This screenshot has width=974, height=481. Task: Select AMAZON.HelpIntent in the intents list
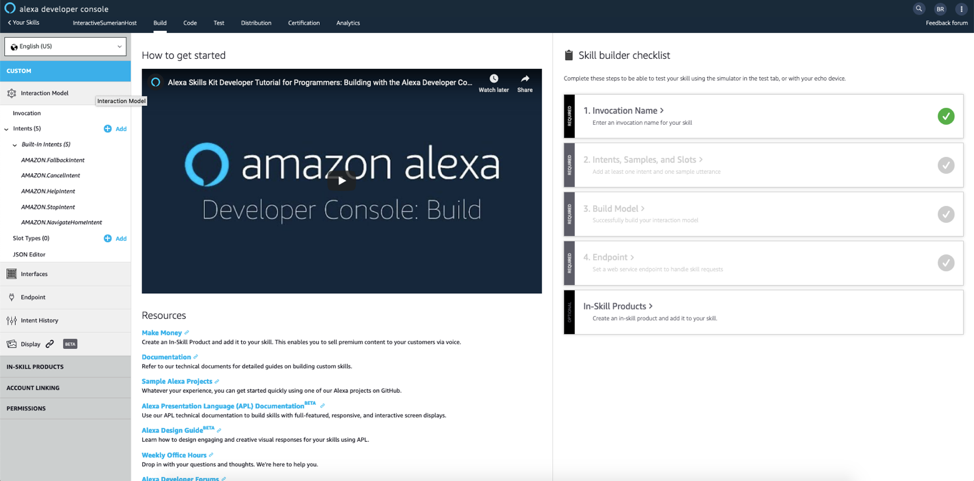coord(48,191)
